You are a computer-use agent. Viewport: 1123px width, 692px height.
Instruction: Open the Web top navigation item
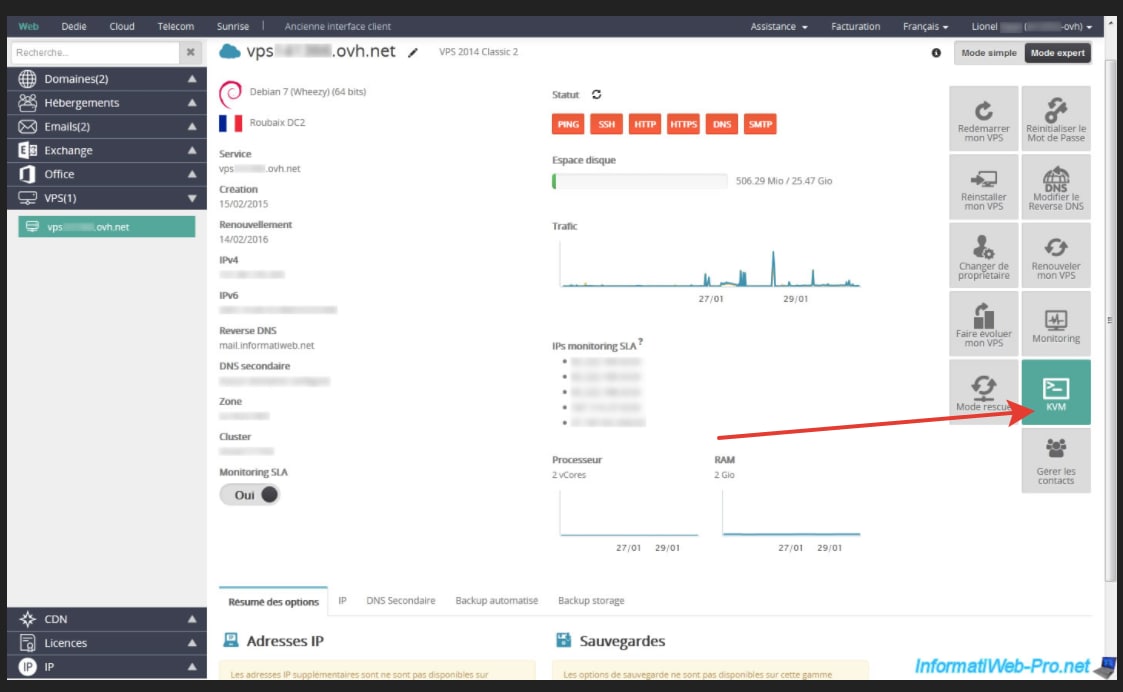[x=29, y=27]
